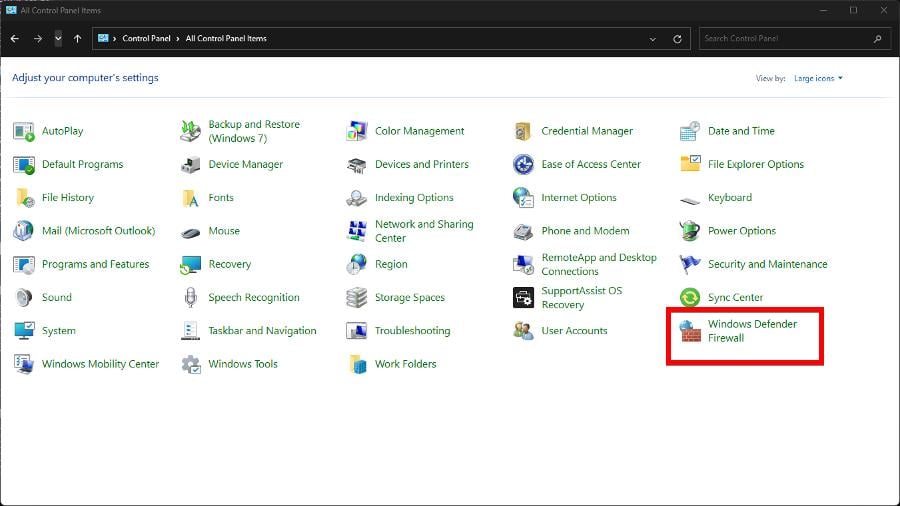The image size is (900, 506).
Task: Click the Speech Recognition microphone icon
Action: click(x=190, y=298)
